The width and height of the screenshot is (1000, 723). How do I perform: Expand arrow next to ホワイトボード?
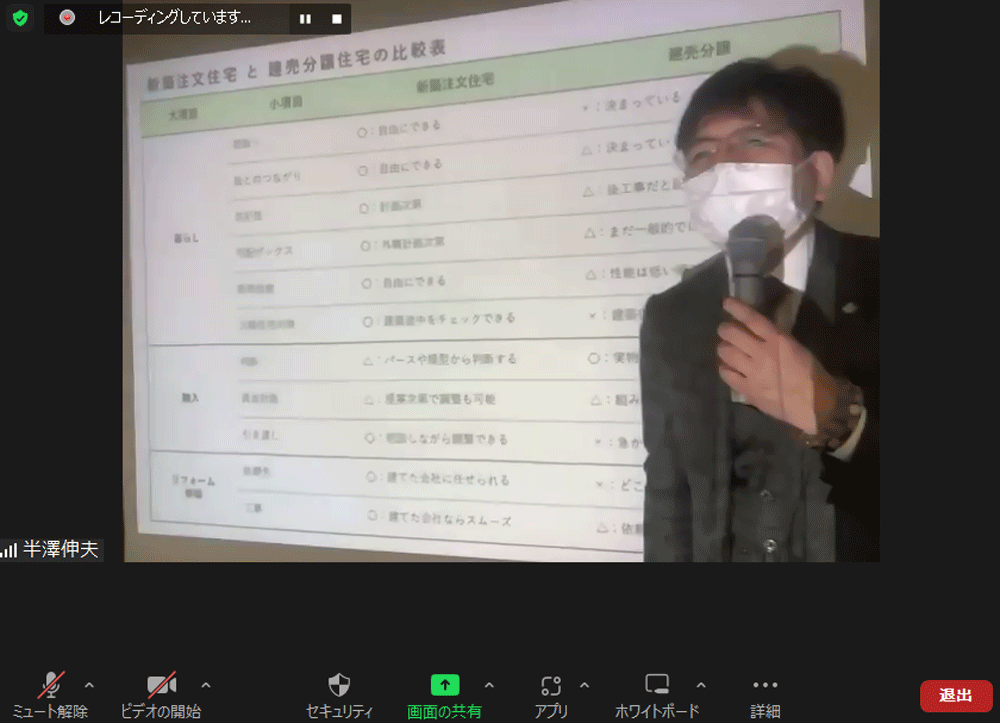coord(701,685)
